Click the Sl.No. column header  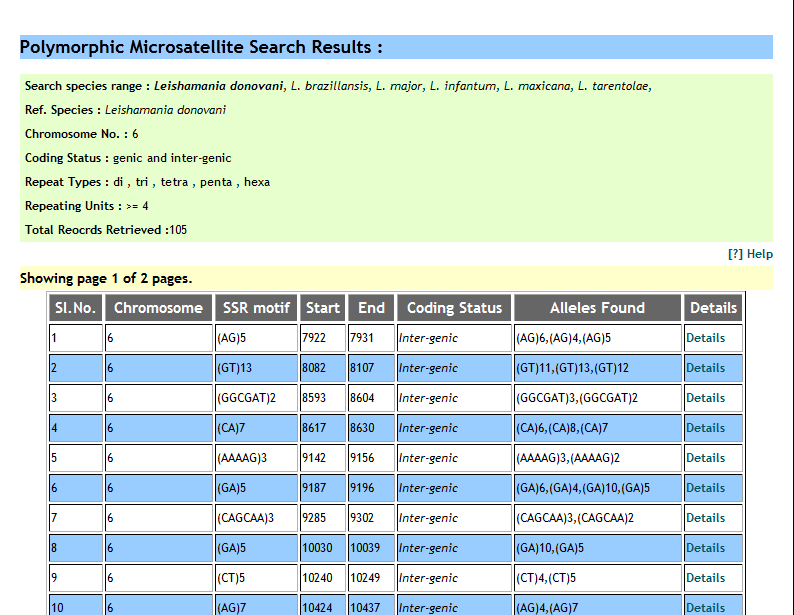75,308
